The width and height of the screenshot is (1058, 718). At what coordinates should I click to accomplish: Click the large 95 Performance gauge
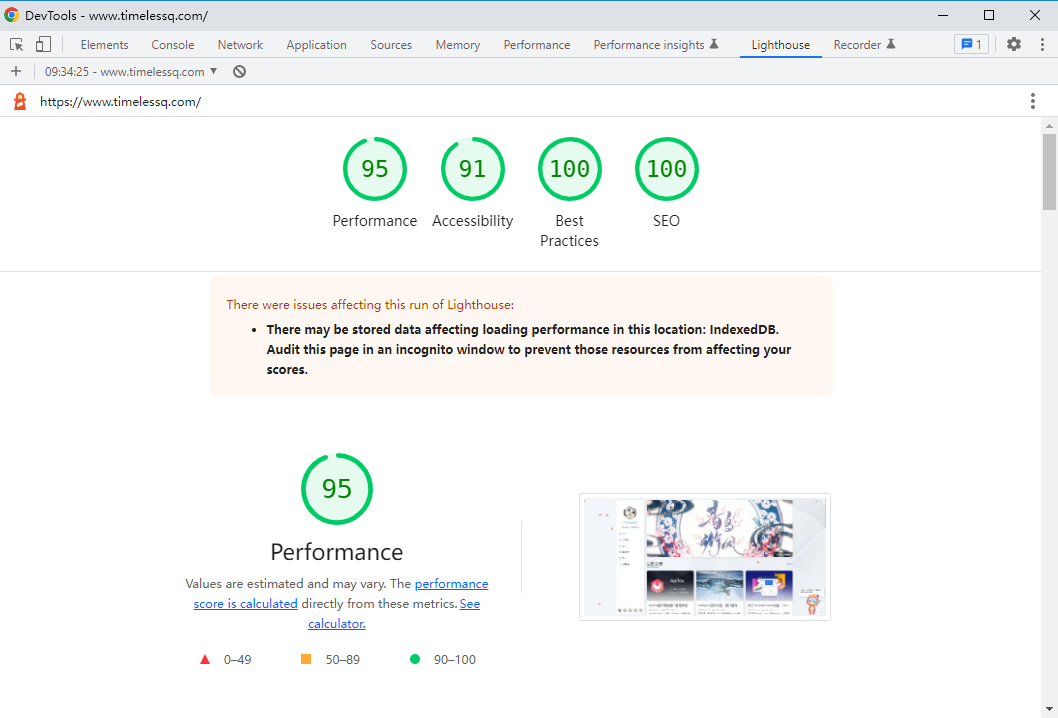337,489
